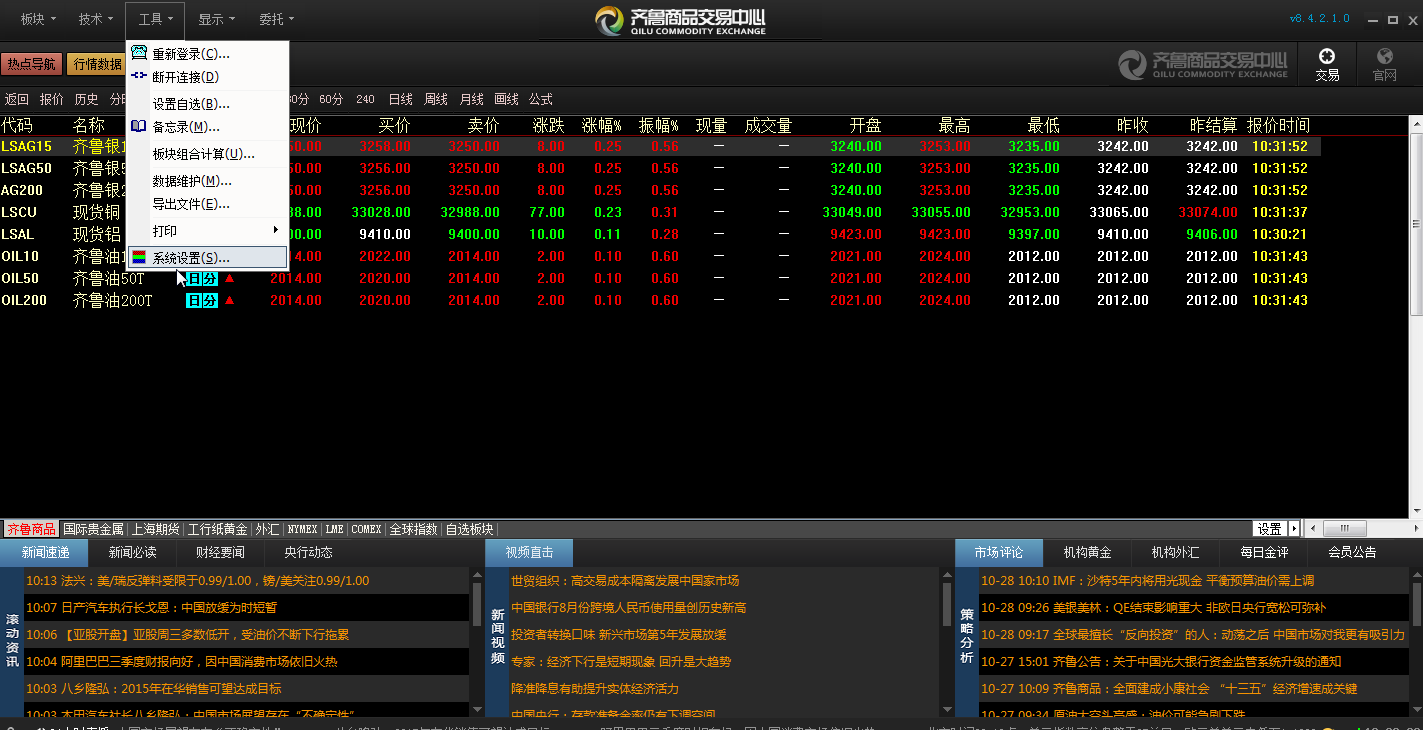Switch chart to 周线 weekly period
Image resolution: width=1423 pixels, height=730 pixels.
pos(436,99)
